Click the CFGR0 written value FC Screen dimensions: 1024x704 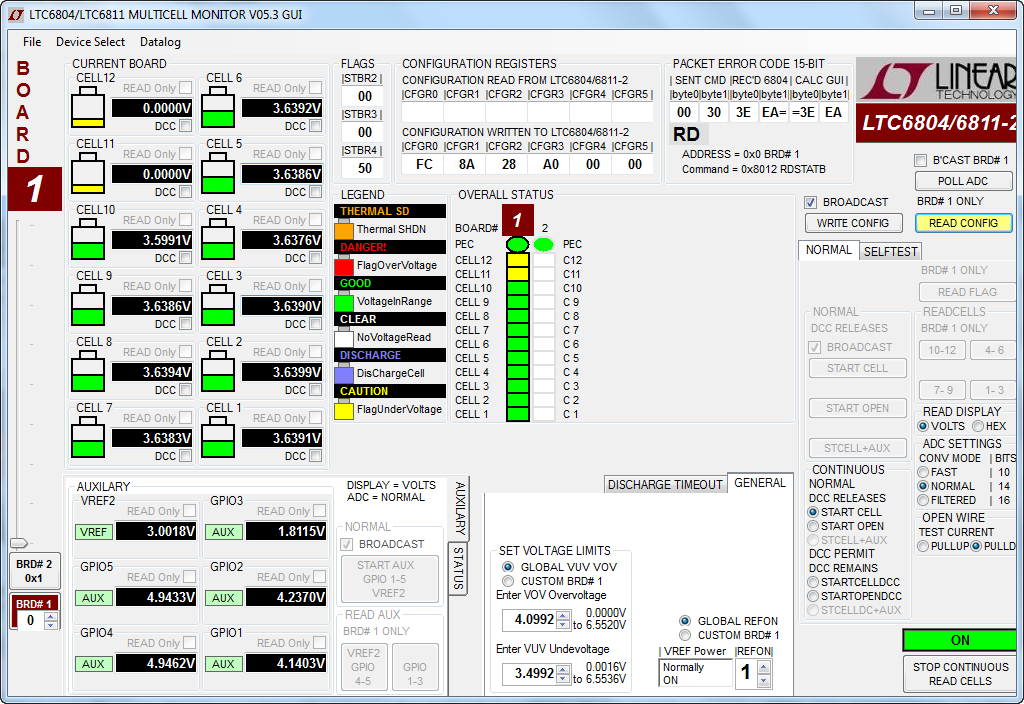(x=424, y=164)
